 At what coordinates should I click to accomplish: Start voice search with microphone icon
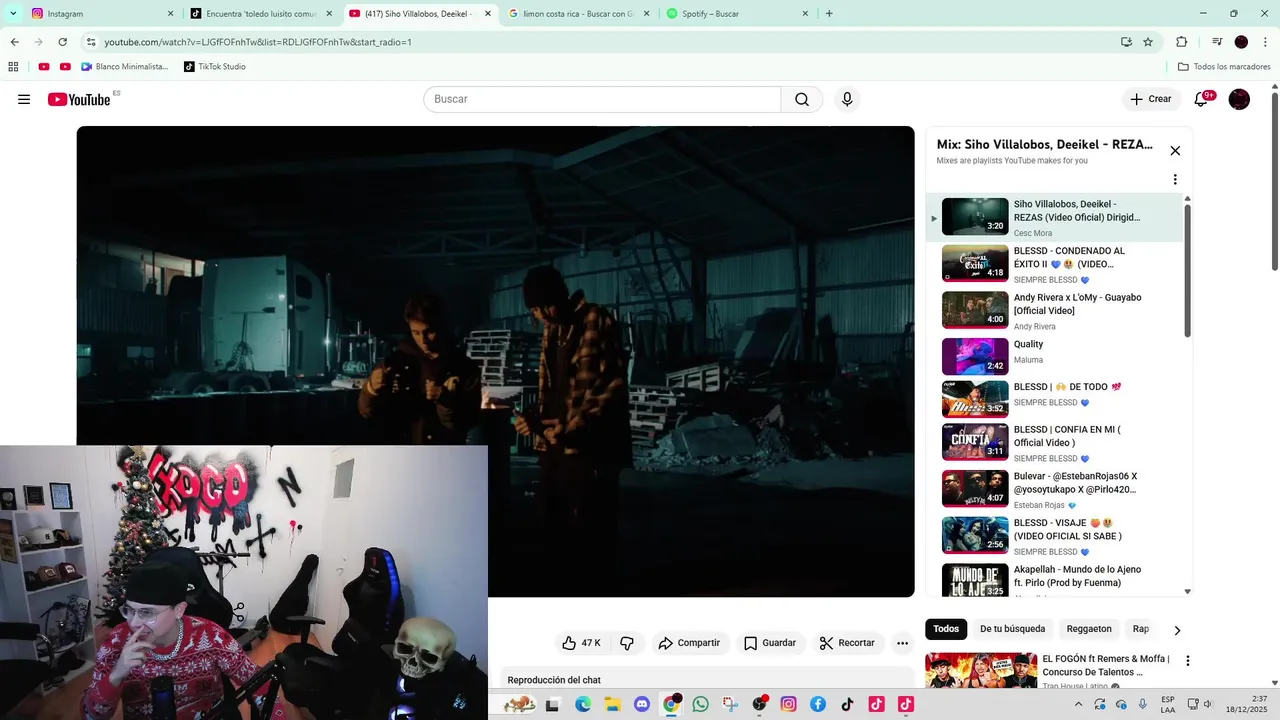(x=847, y=99)
